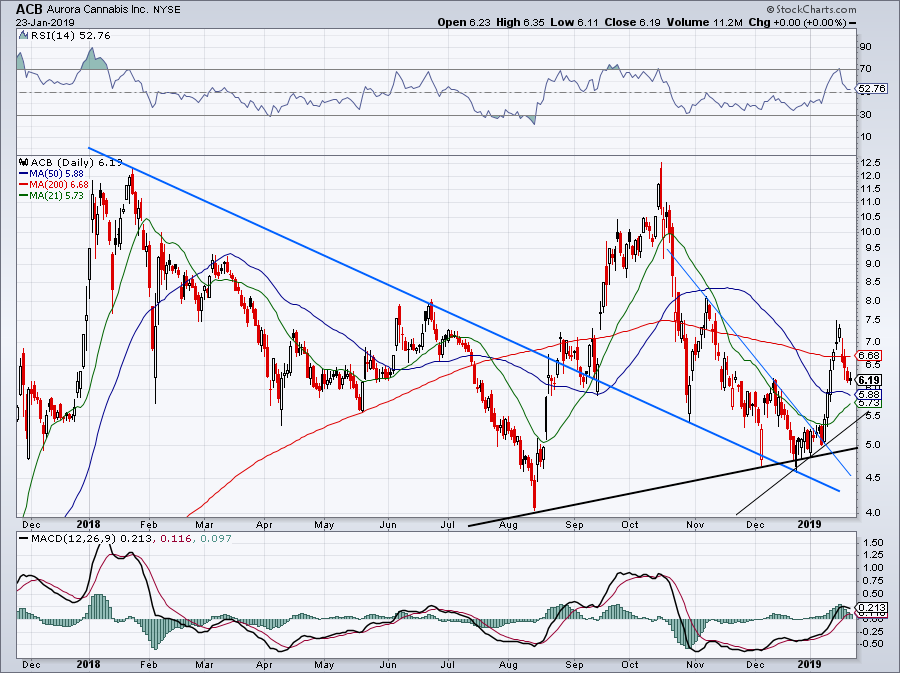The width and height of the screenshot is (900, 673).
Task: Click the 'MA(21) 5.73' legend entry
Action: click(x=56, y=196)
